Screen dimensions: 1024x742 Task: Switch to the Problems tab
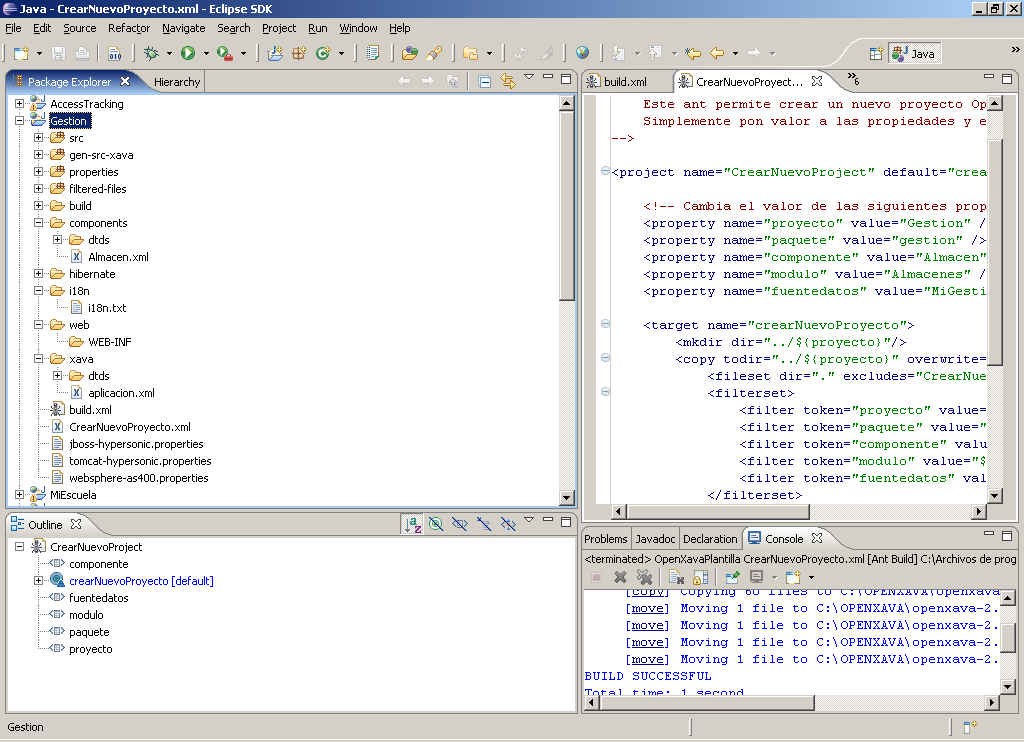click(x=606, y=539)
